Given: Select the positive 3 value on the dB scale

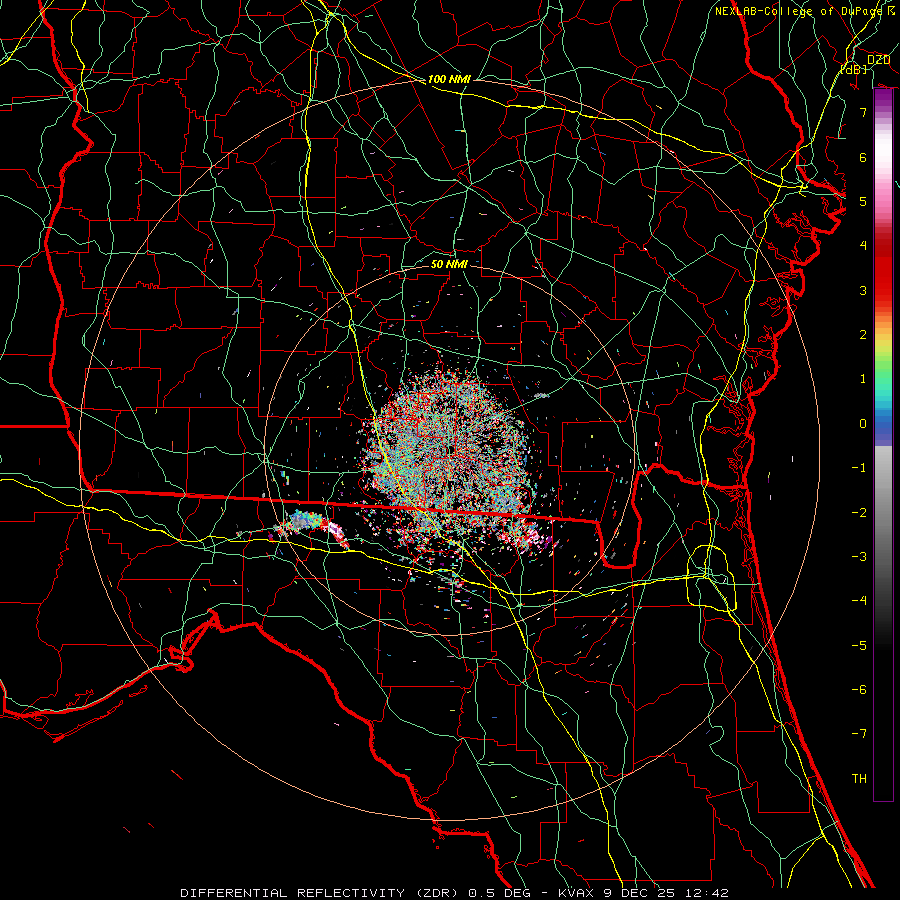Looking at the screenshot, I should (863, 290).
